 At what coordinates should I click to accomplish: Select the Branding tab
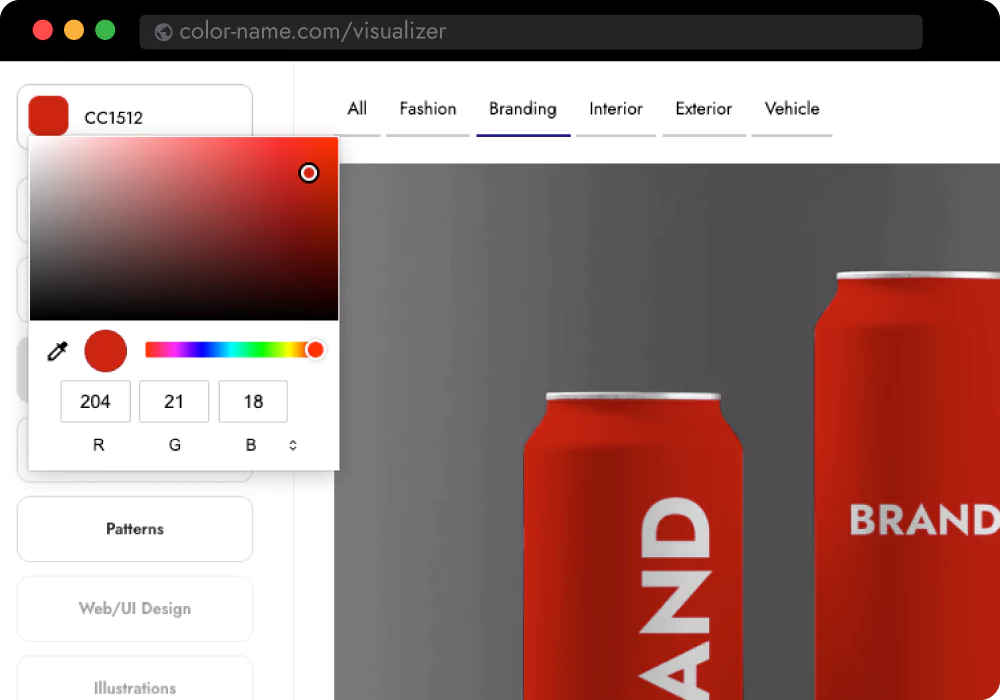point(523,109)
